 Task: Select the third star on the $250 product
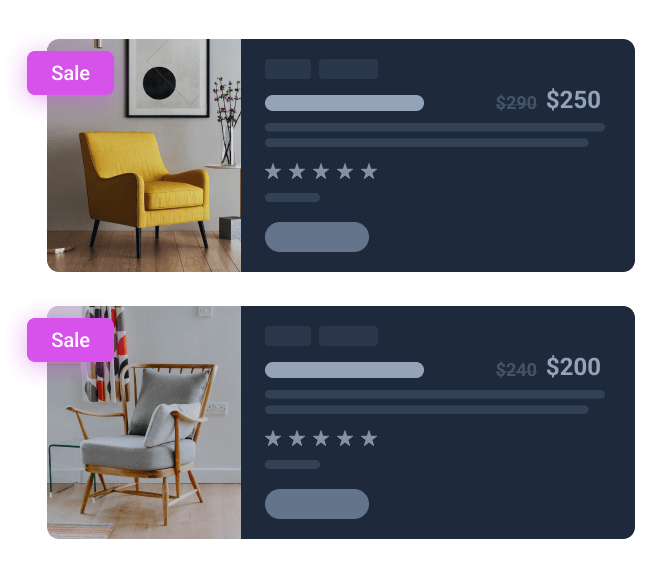321,171
